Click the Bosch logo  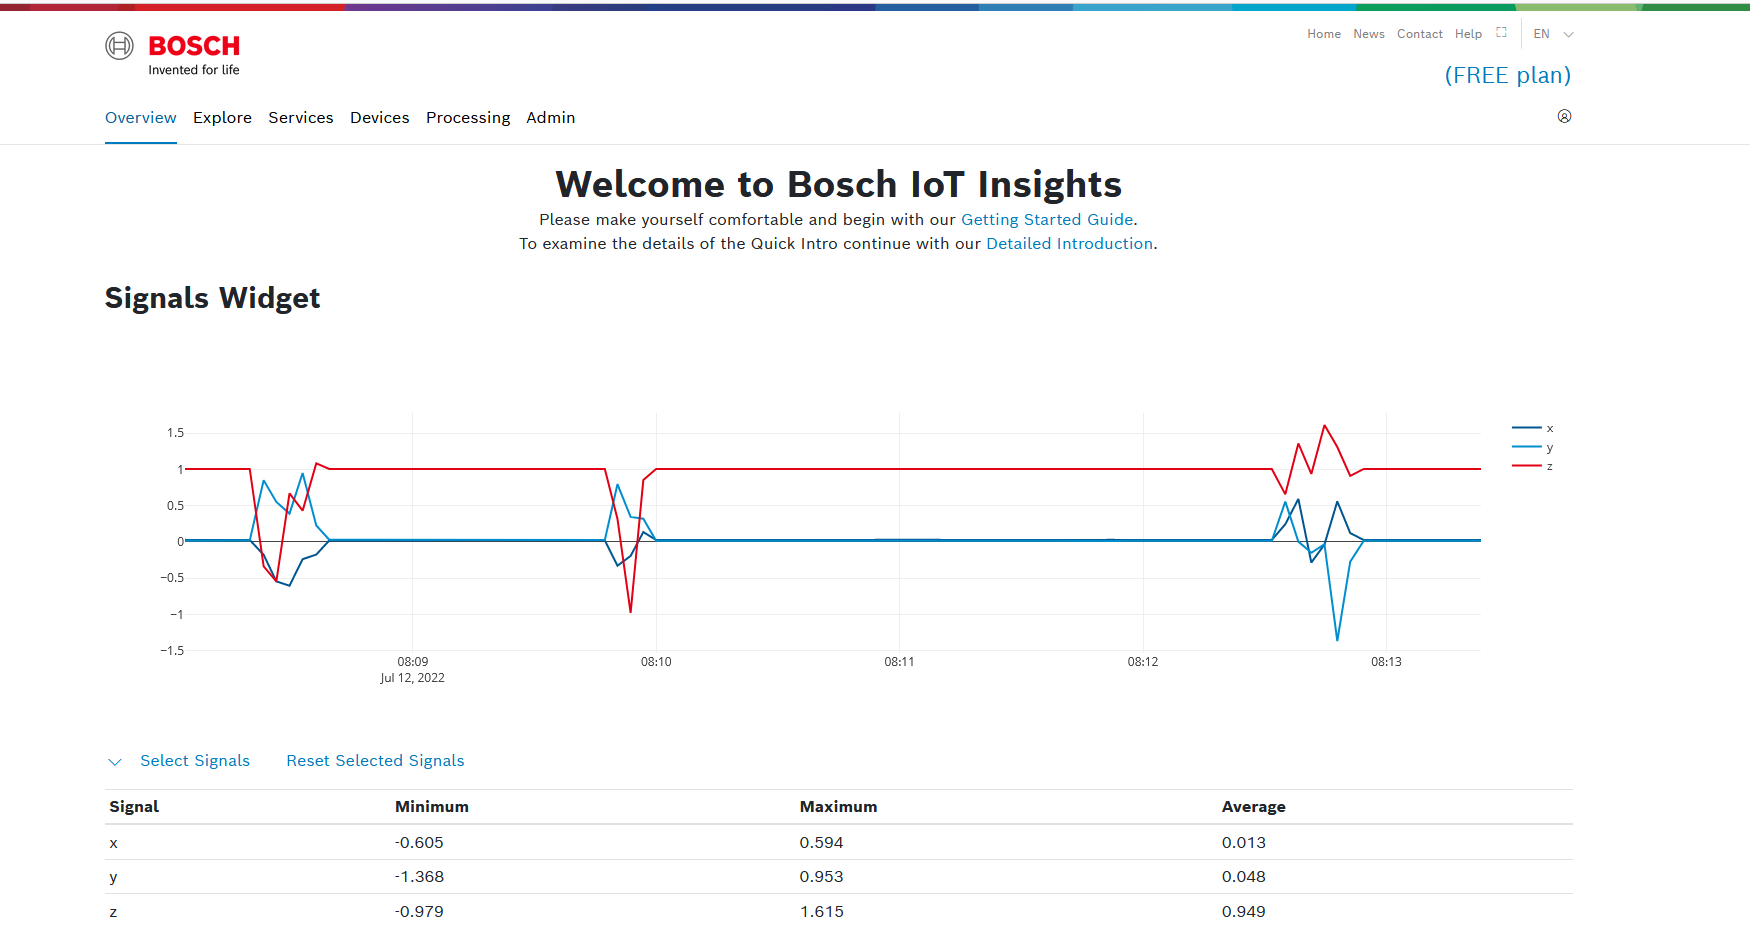(x=172, y=54)
